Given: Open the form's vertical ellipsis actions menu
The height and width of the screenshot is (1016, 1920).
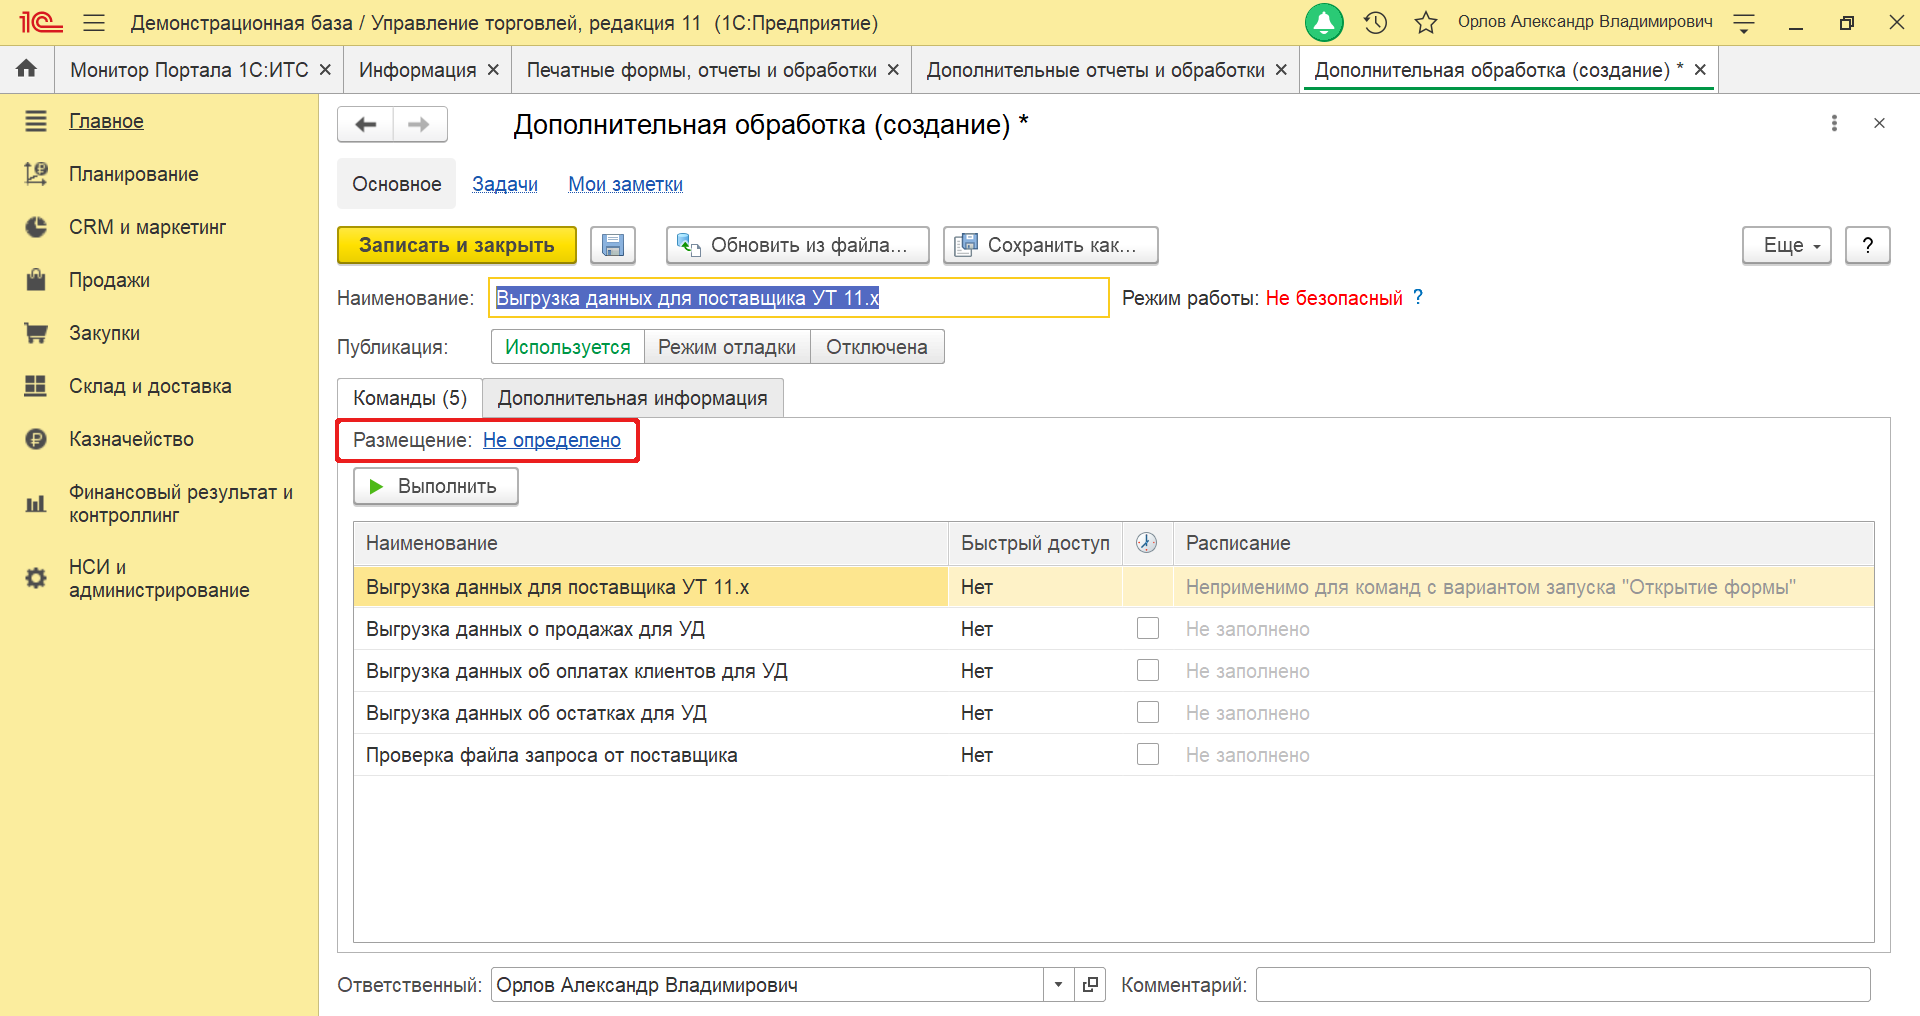Looking at the screenshot, I should (1835, 123).
